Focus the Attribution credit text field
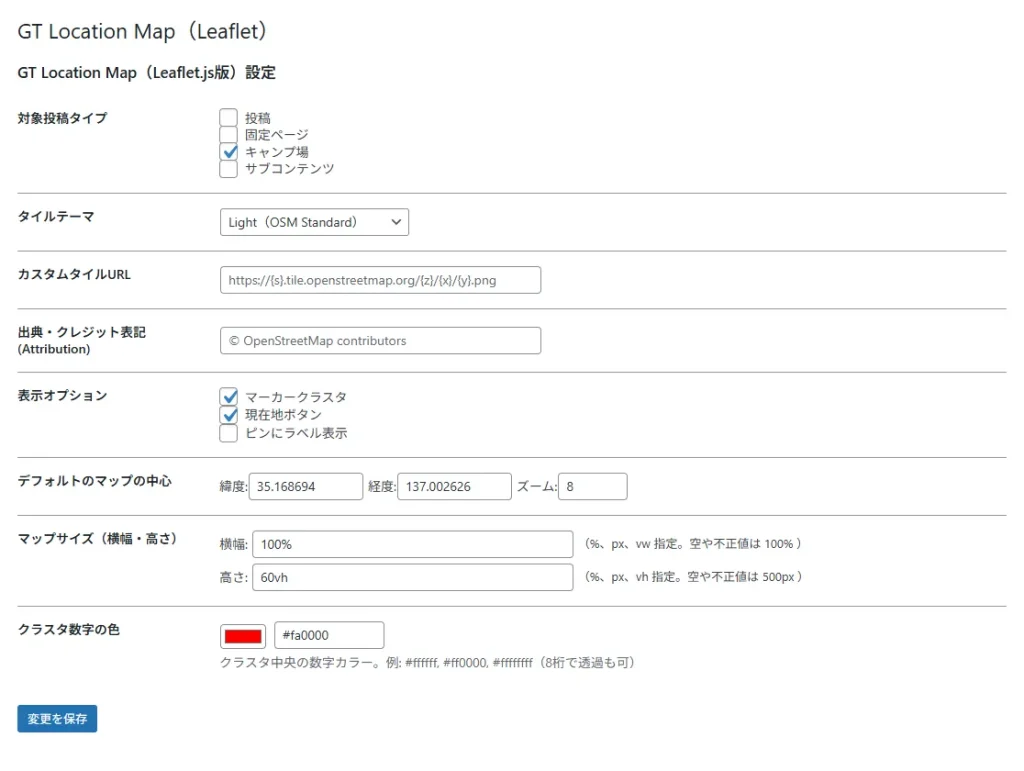This screenshot has width=1024, height=771. (380, 341)
